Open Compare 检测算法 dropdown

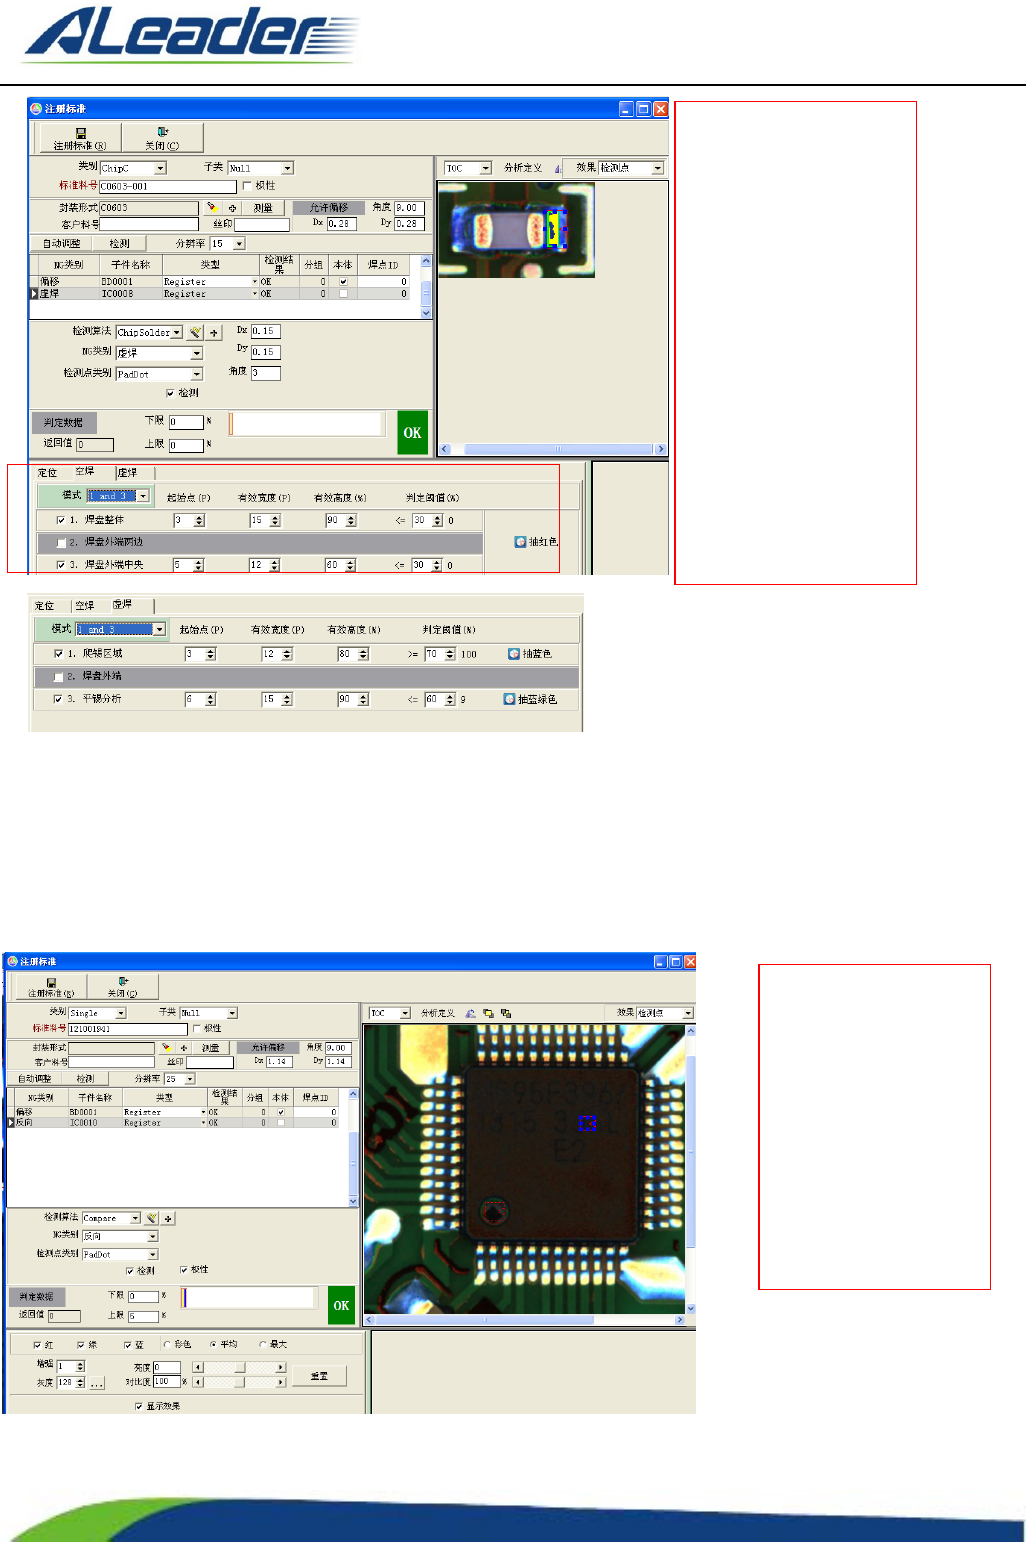point(135,1218)
